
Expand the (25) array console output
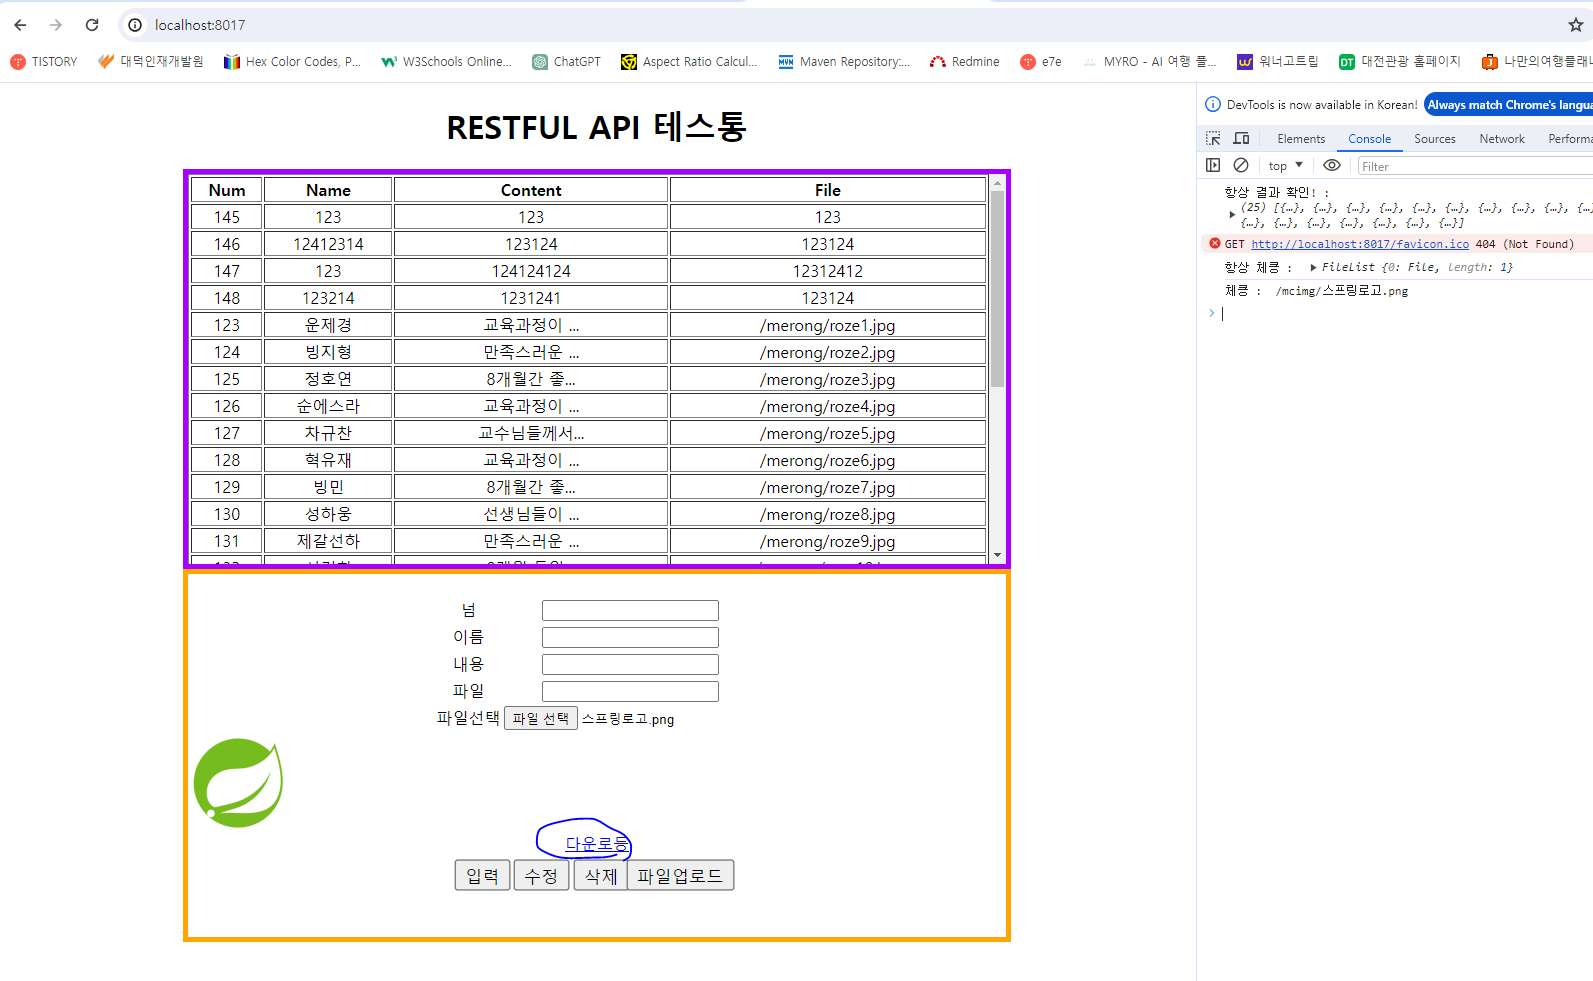coord(1232,214)
